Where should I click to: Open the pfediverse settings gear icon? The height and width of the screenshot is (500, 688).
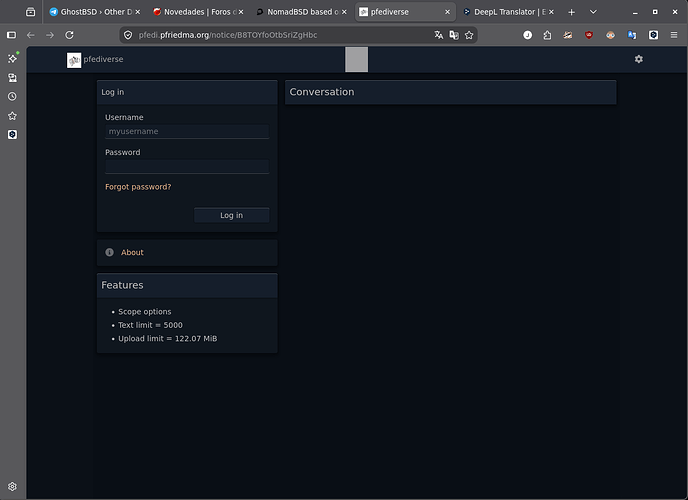[638, 59]
